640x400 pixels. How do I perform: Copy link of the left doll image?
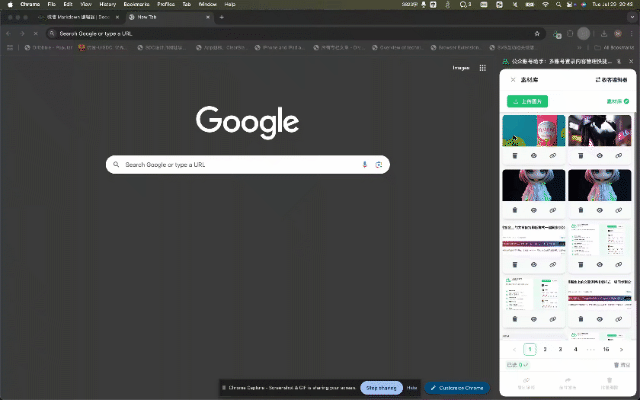(553, 210)
